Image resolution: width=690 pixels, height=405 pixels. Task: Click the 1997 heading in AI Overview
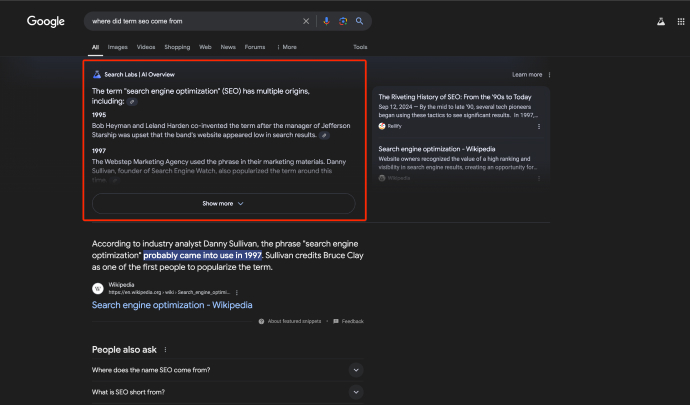pos(99,151)
